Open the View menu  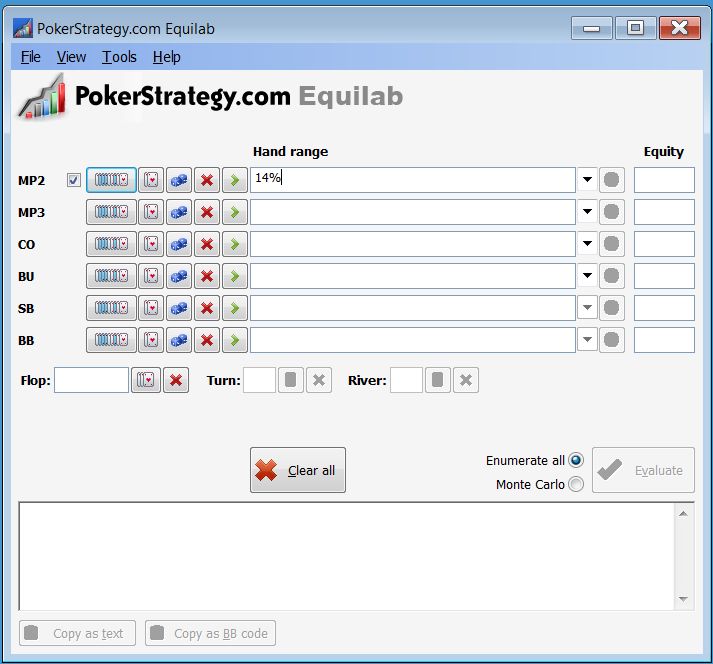tap(71, 57)
